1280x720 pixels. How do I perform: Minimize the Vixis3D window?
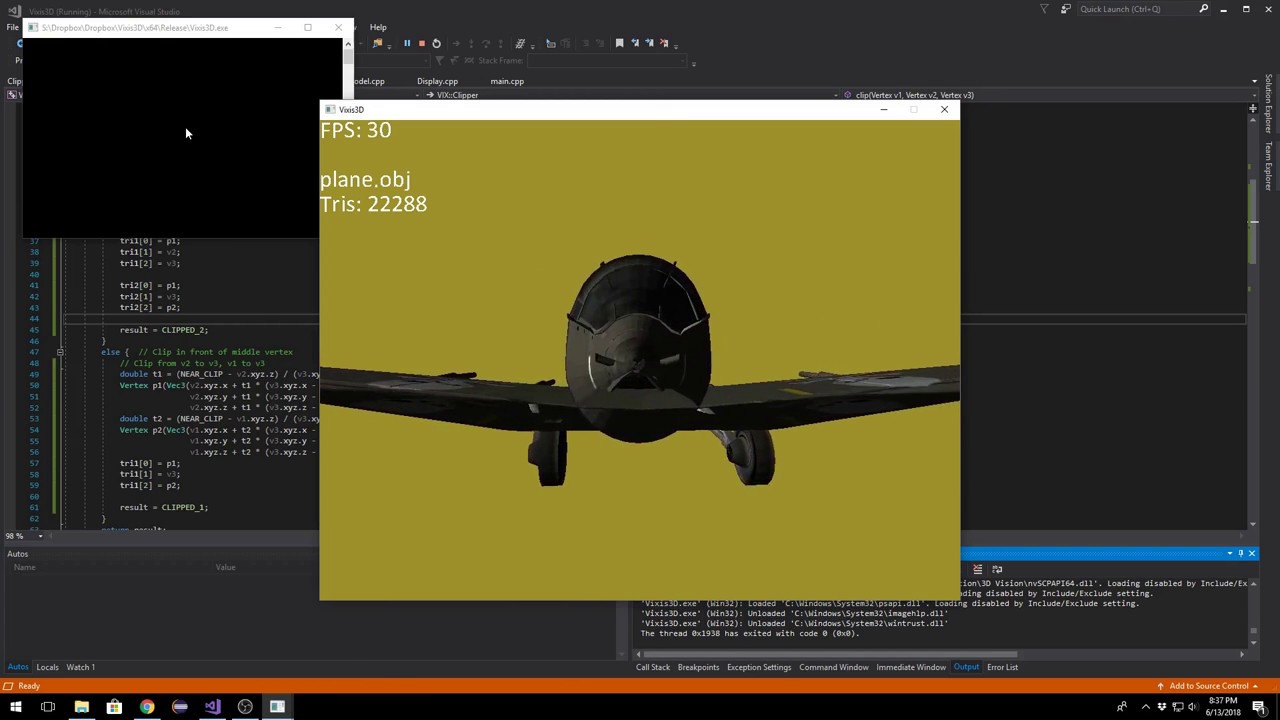[884, 109]
